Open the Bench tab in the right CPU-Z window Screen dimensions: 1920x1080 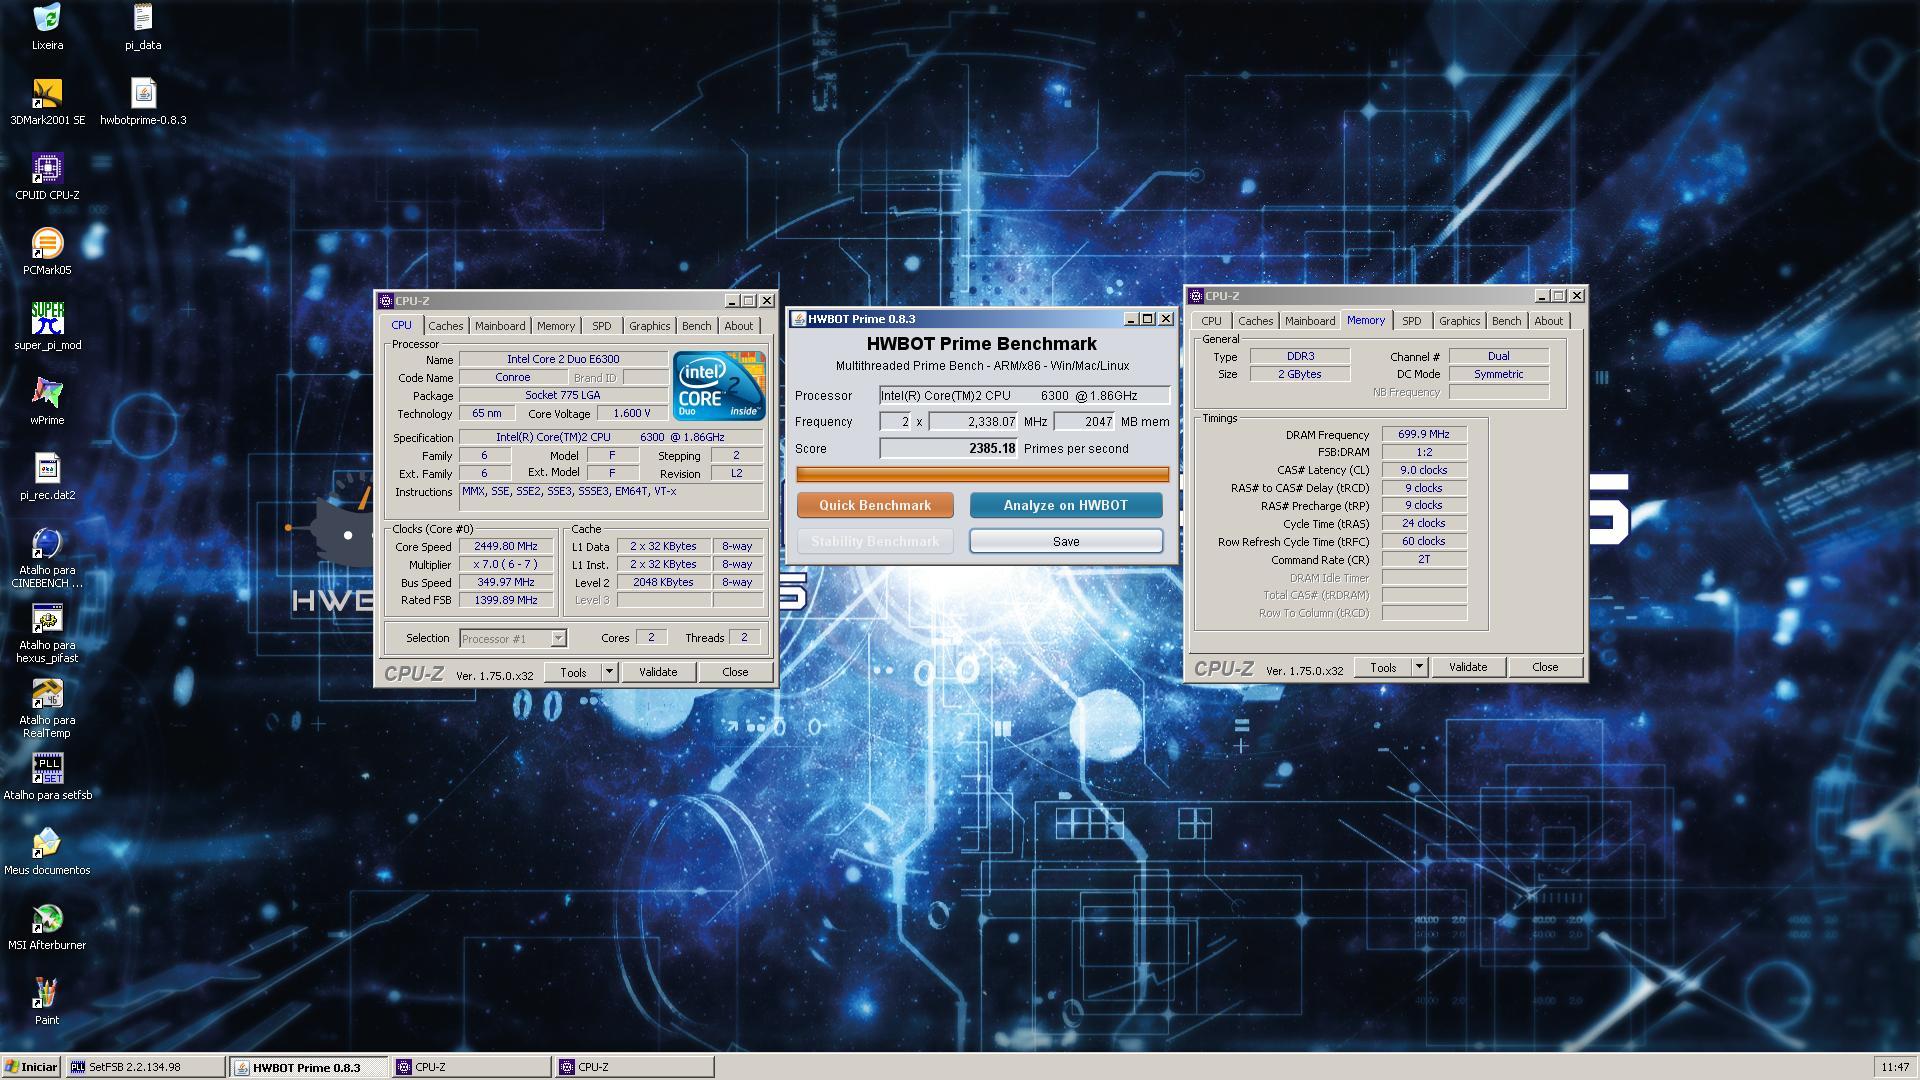pos(1506,321)
